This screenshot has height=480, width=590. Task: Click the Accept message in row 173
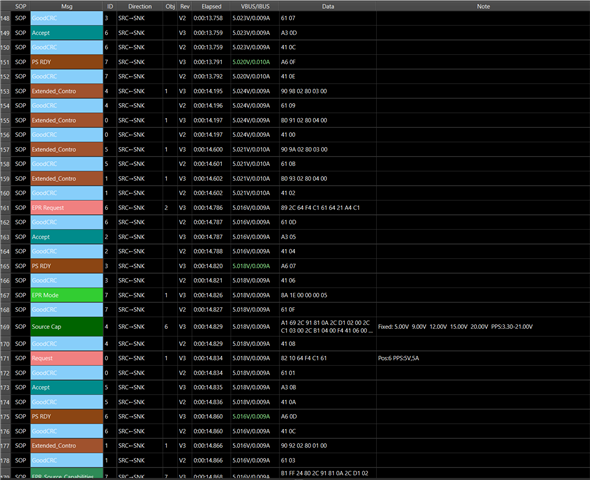[x=67, y=387]
